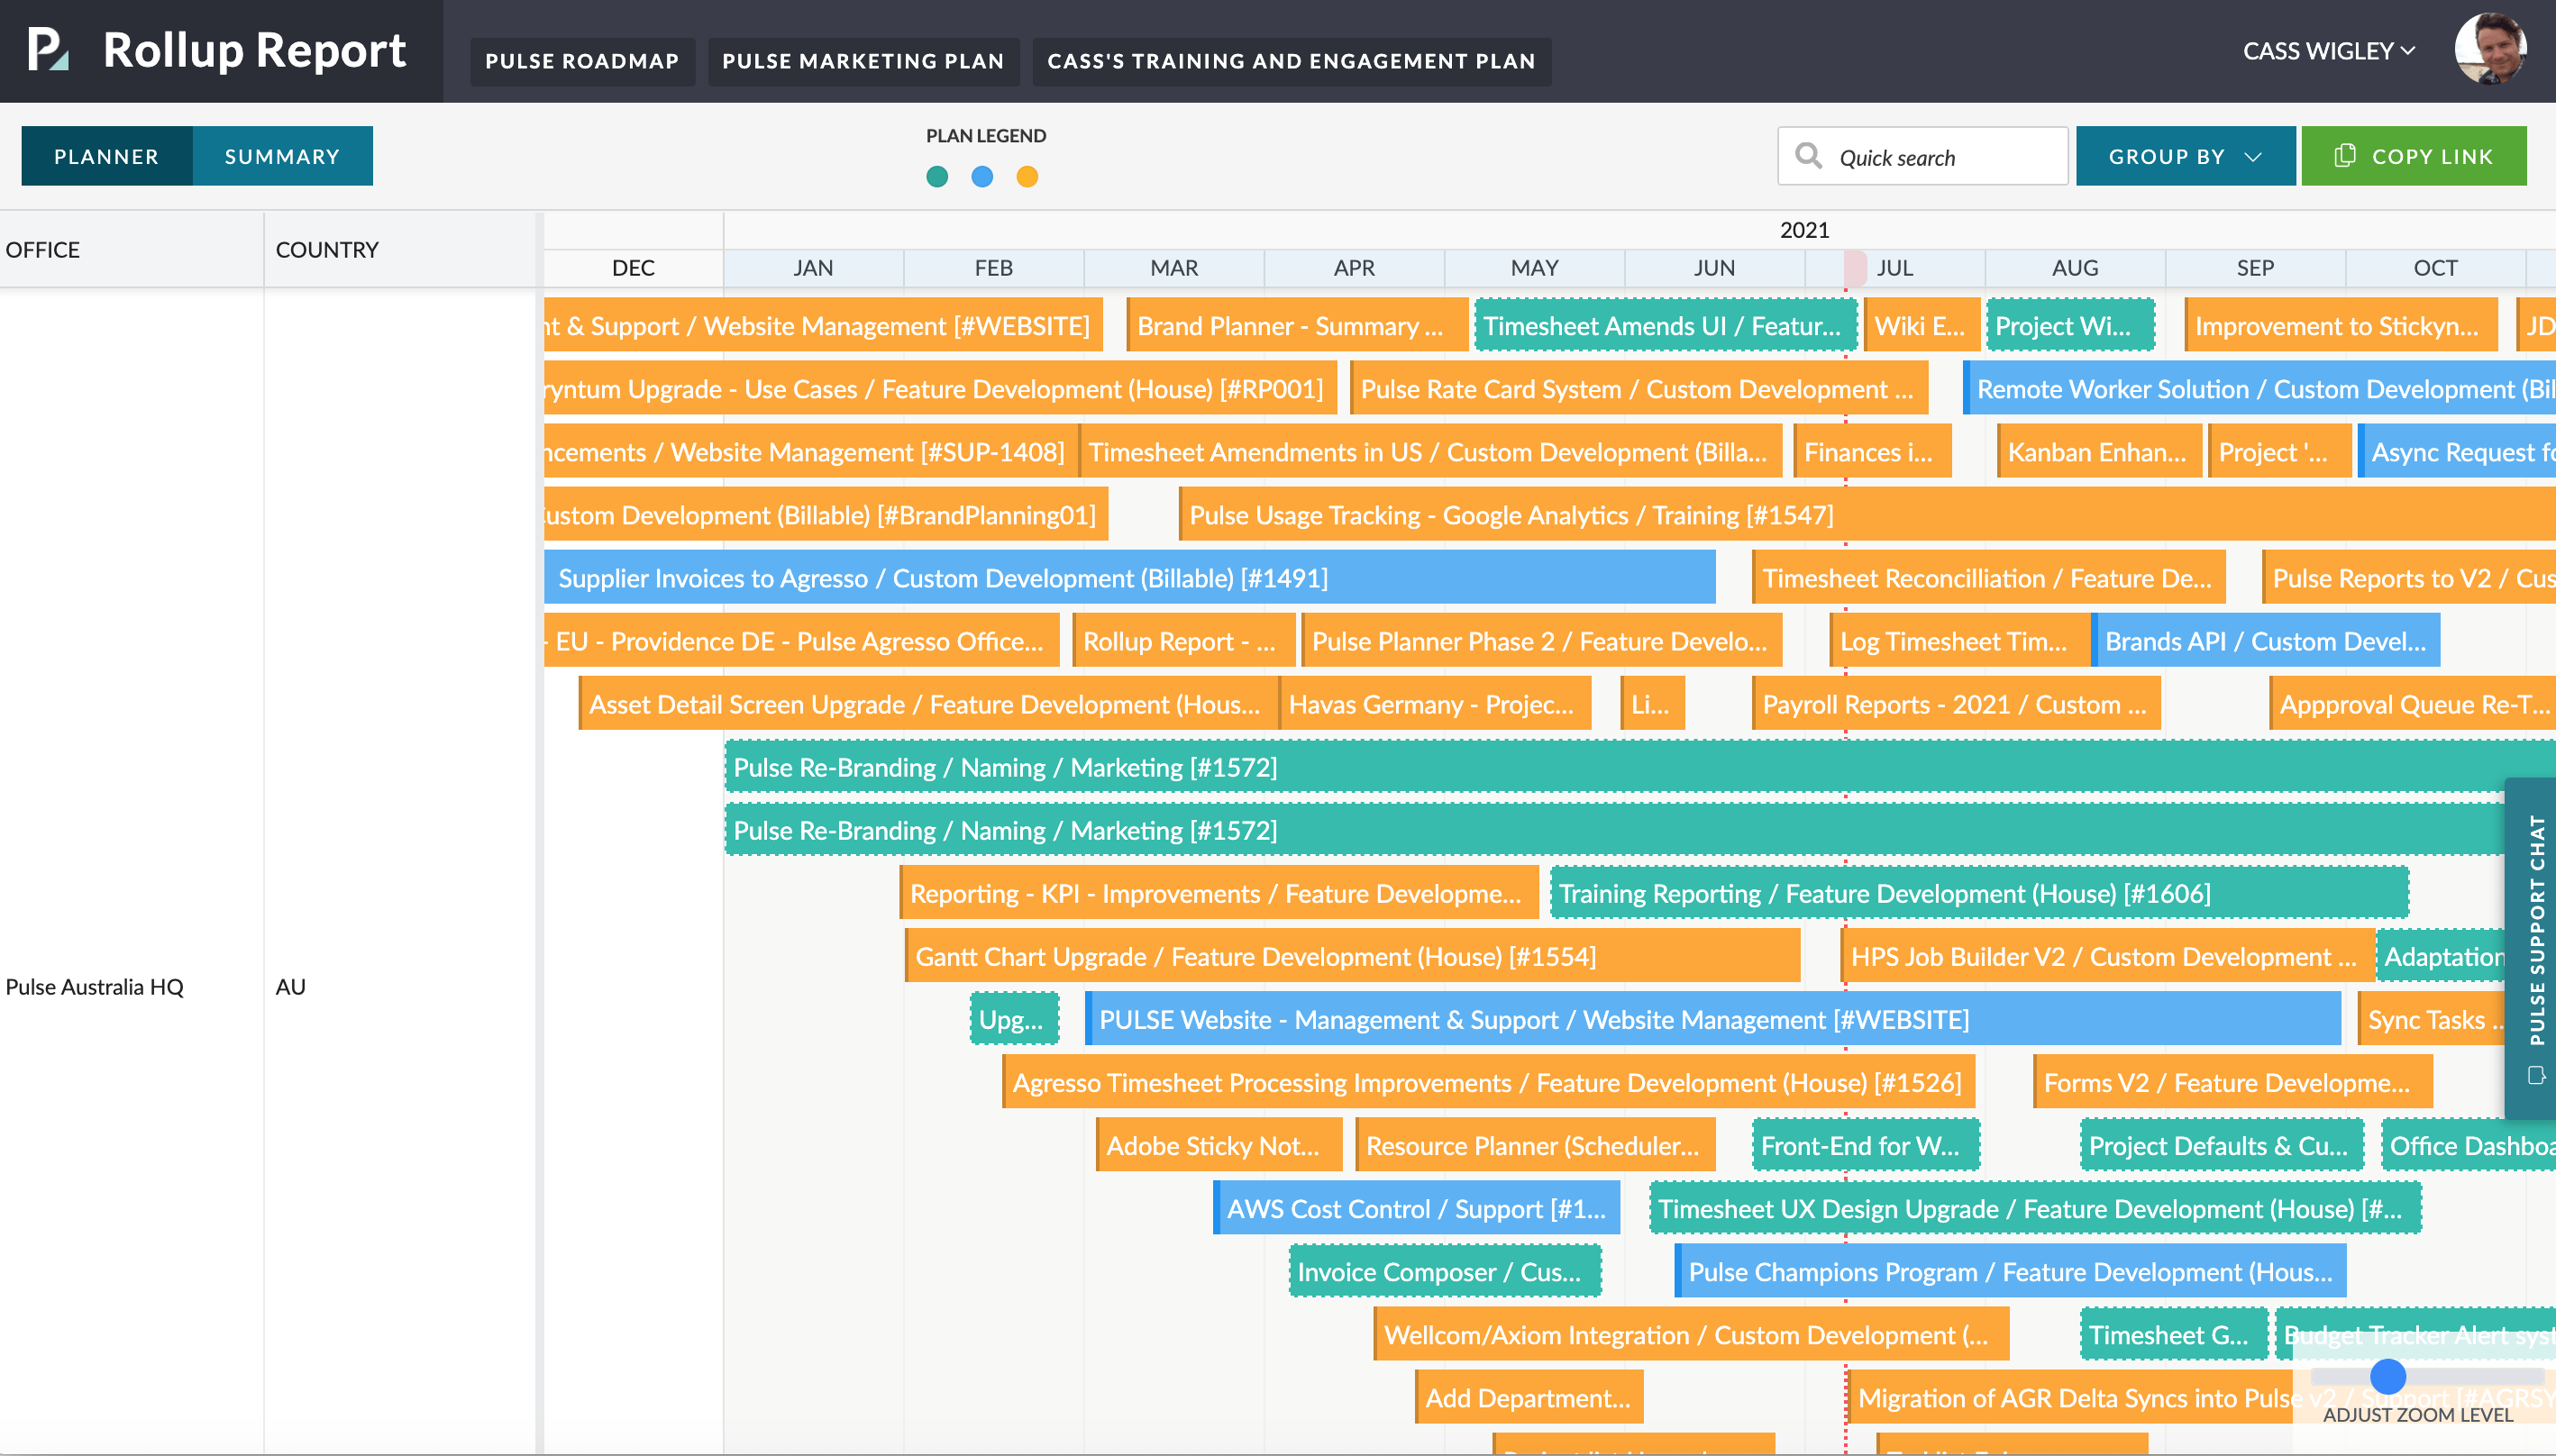Open Timesheet Amendments in US bar
Screen dimensions: 2556x1456
[x=1430, y=452]
